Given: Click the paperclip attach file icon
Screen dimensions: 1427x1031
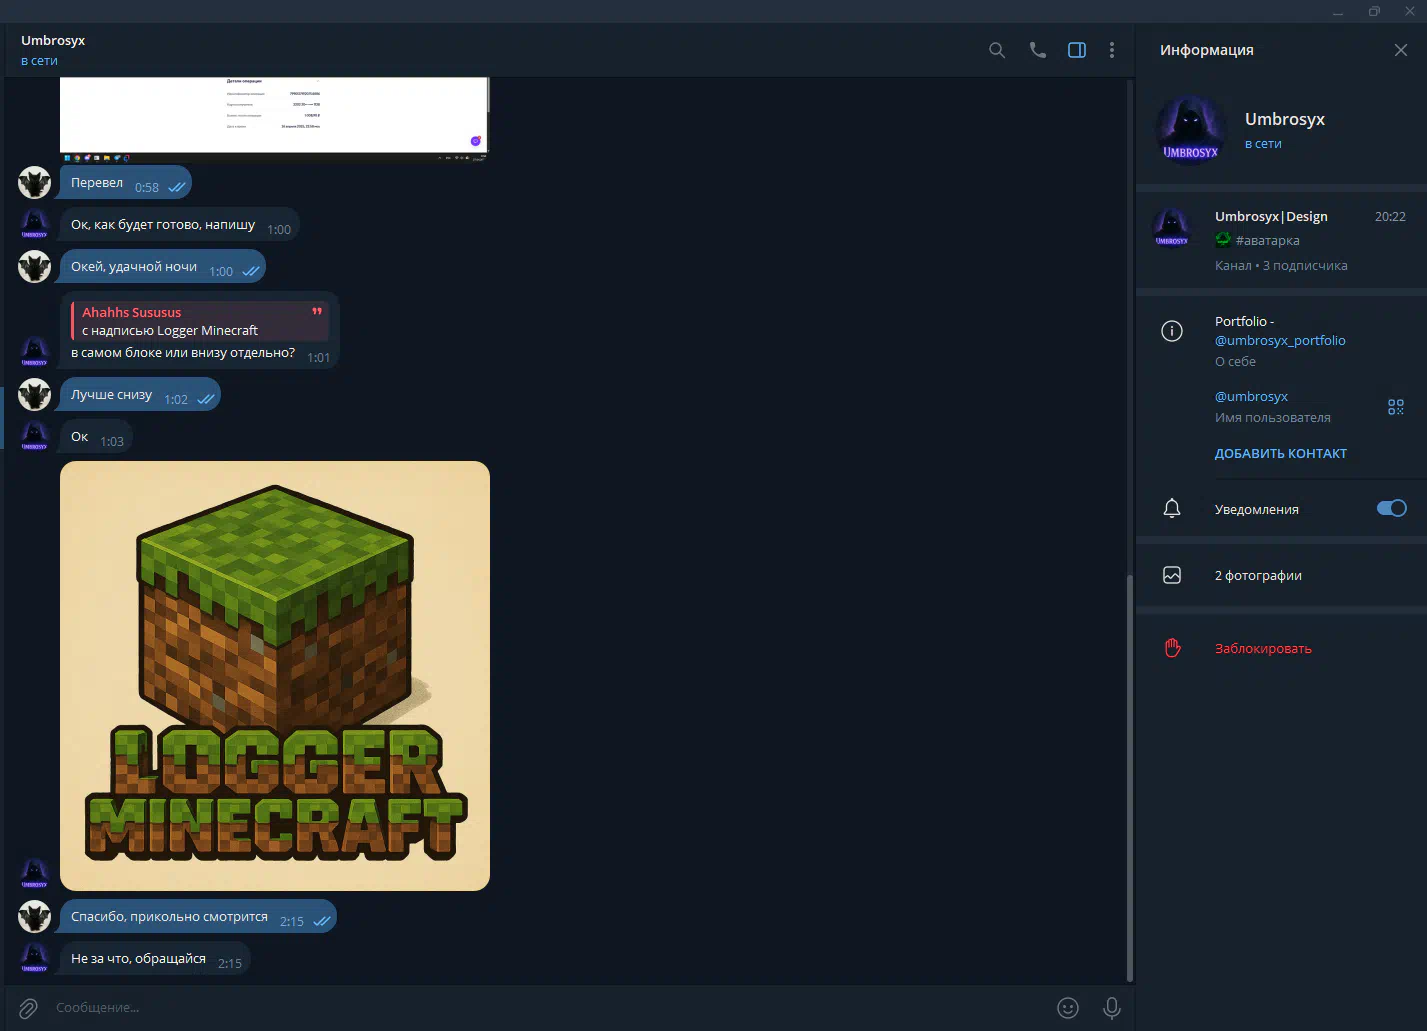Looking at the screenshot, I should point(28,1008).
